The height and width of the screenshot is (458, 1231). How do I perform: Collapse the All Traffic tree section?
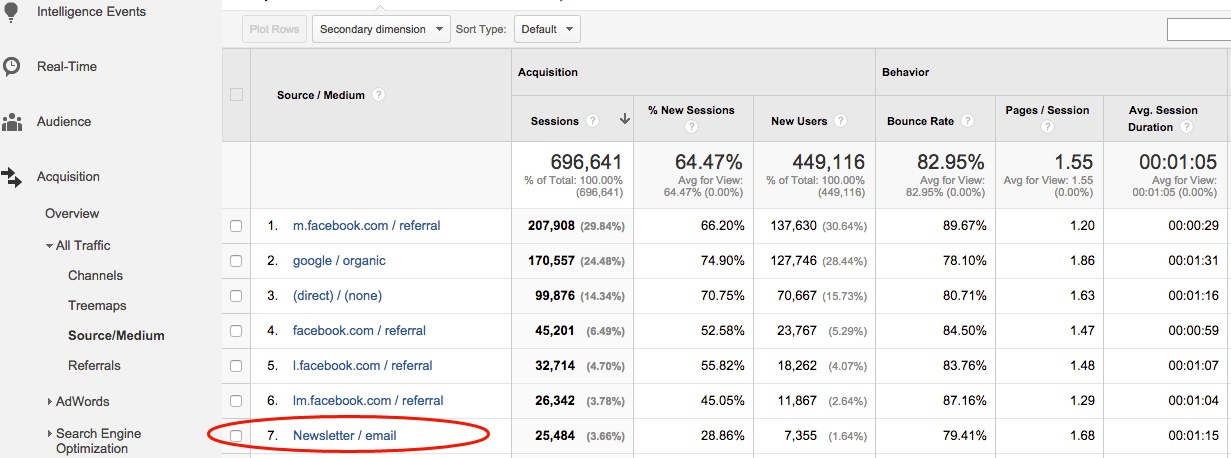50,246
